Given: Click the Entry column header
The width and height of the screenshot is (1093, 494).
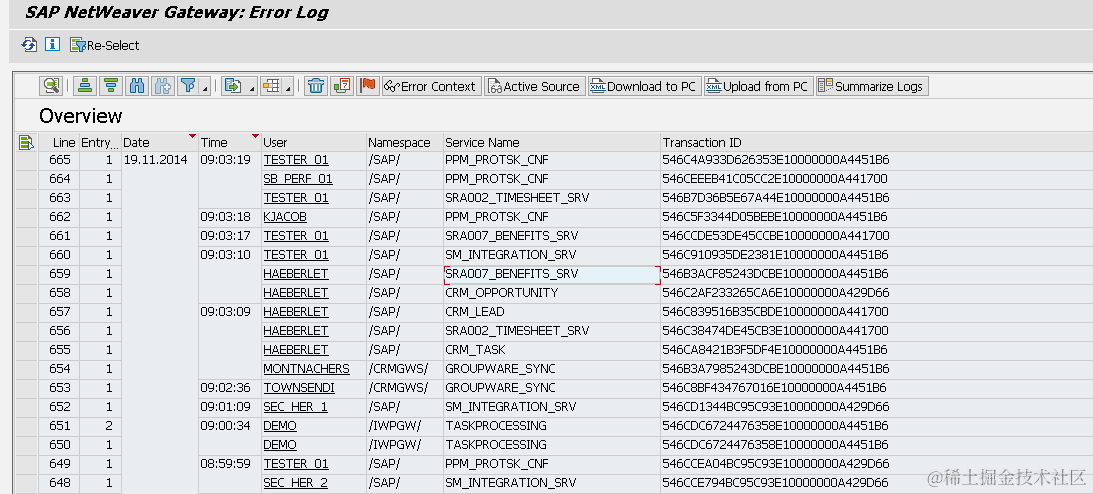Looking at the screenshot, I should click(100, 142).
